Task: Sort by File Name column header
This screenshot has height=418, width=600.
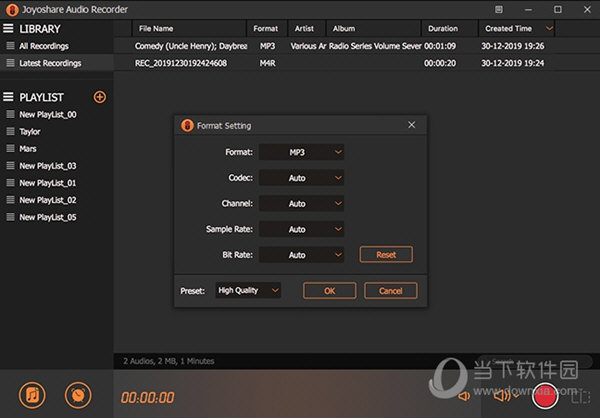Action: [x=189, y=28]
